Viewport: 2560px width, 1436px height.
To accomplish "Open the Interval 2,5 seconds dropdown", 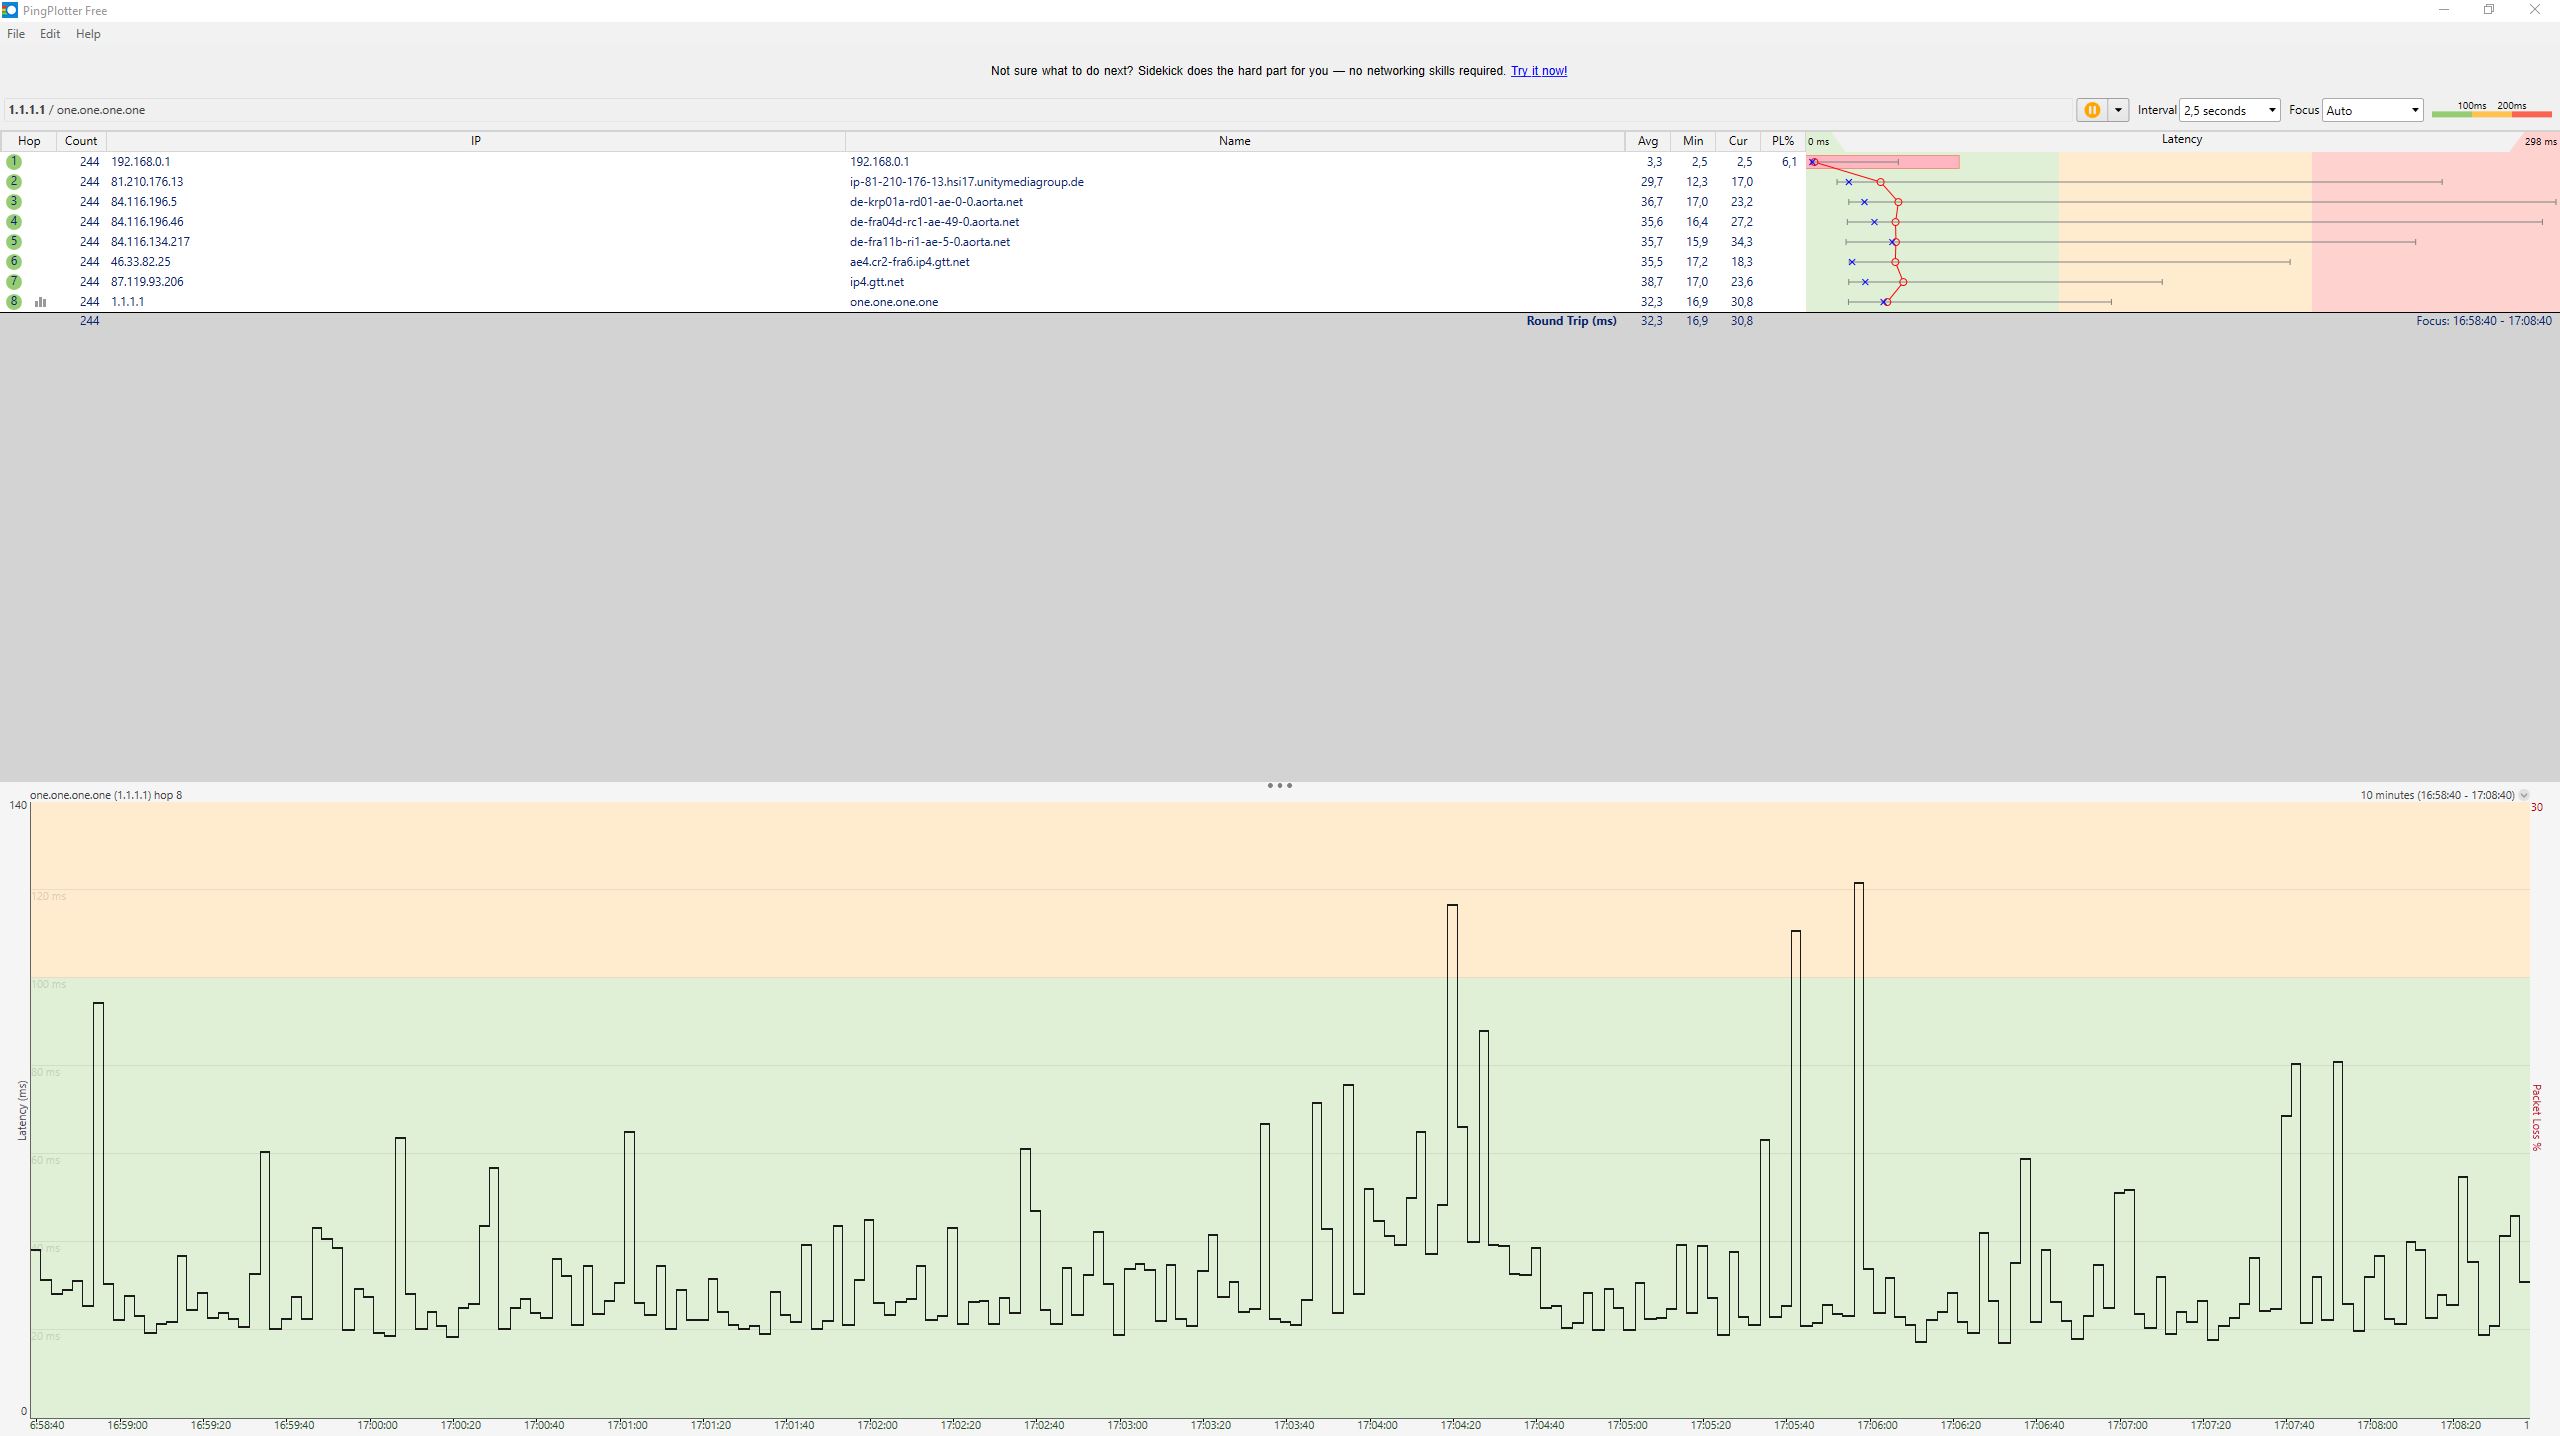I will pos(2229,110).
